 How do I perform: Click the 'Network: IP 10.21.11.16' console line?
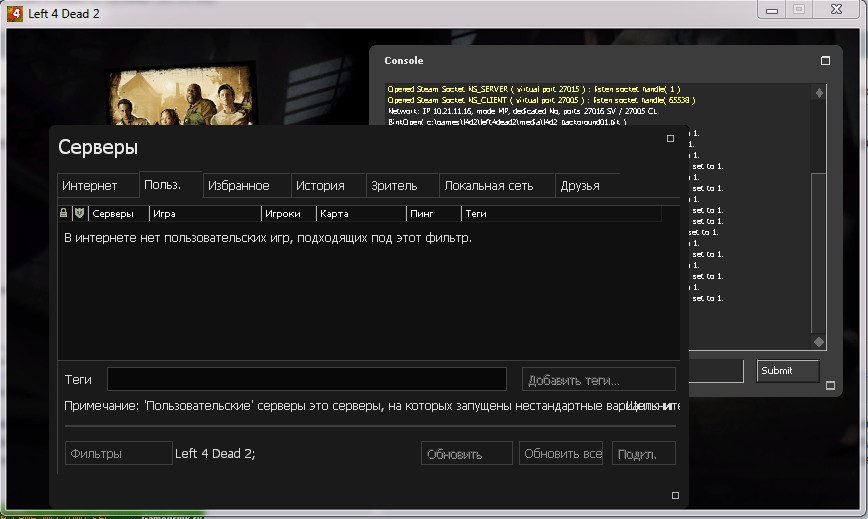click(x=522, y=111)
